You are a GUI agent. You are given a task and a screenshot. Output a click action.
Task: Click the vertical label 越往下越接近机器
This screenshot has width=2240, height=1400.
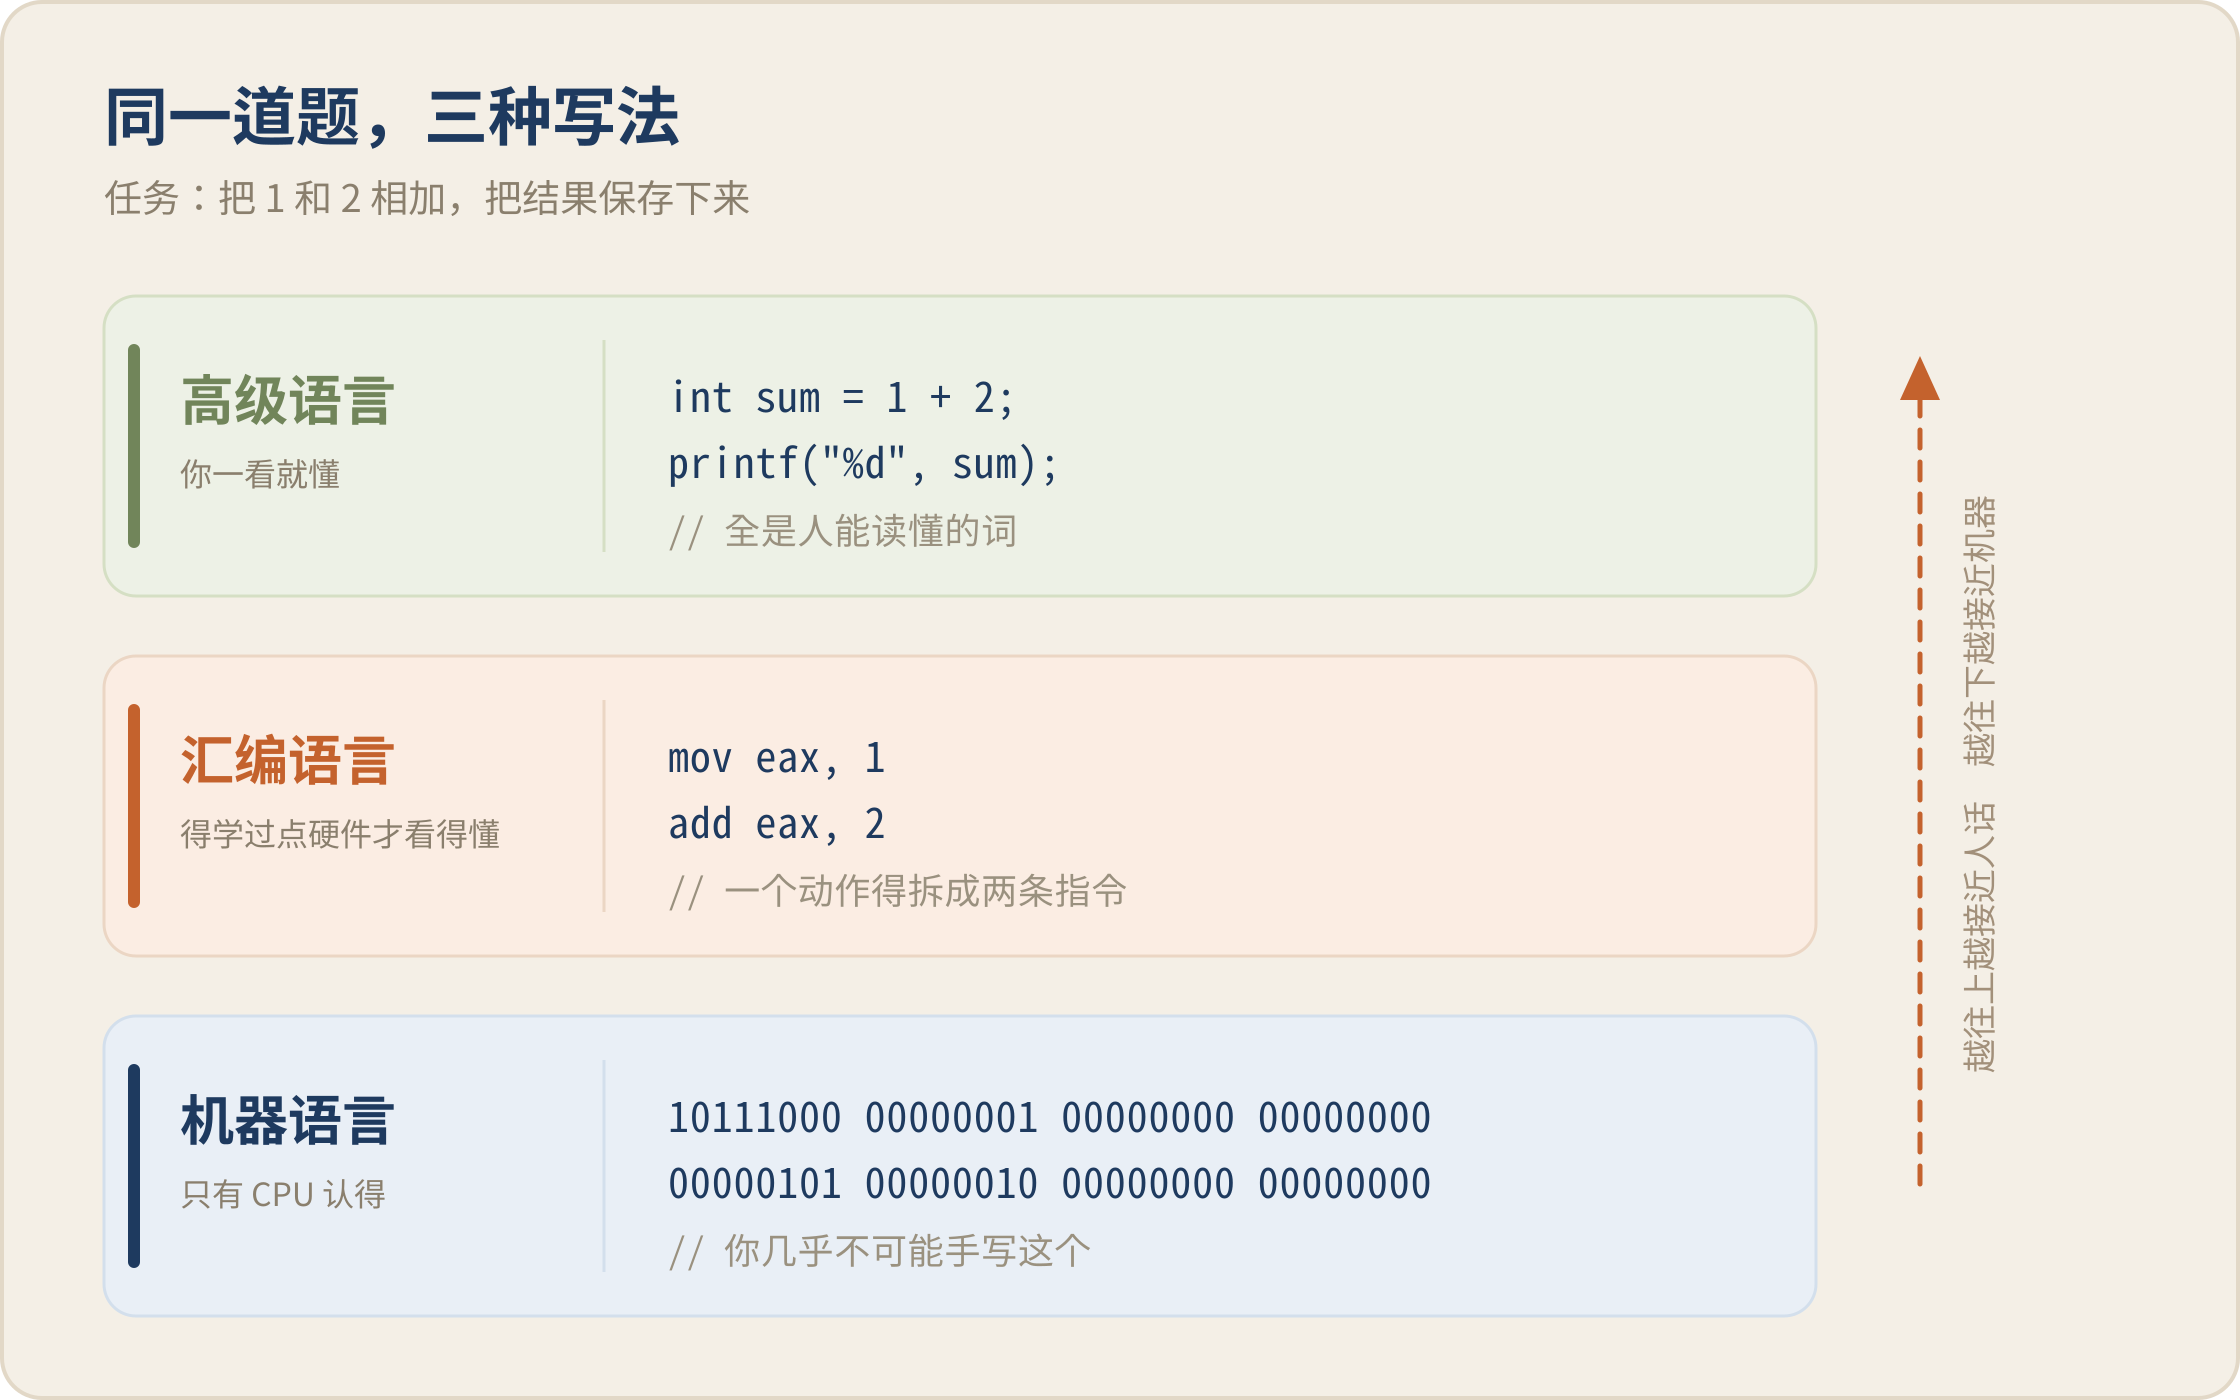tap(1979, 632)
